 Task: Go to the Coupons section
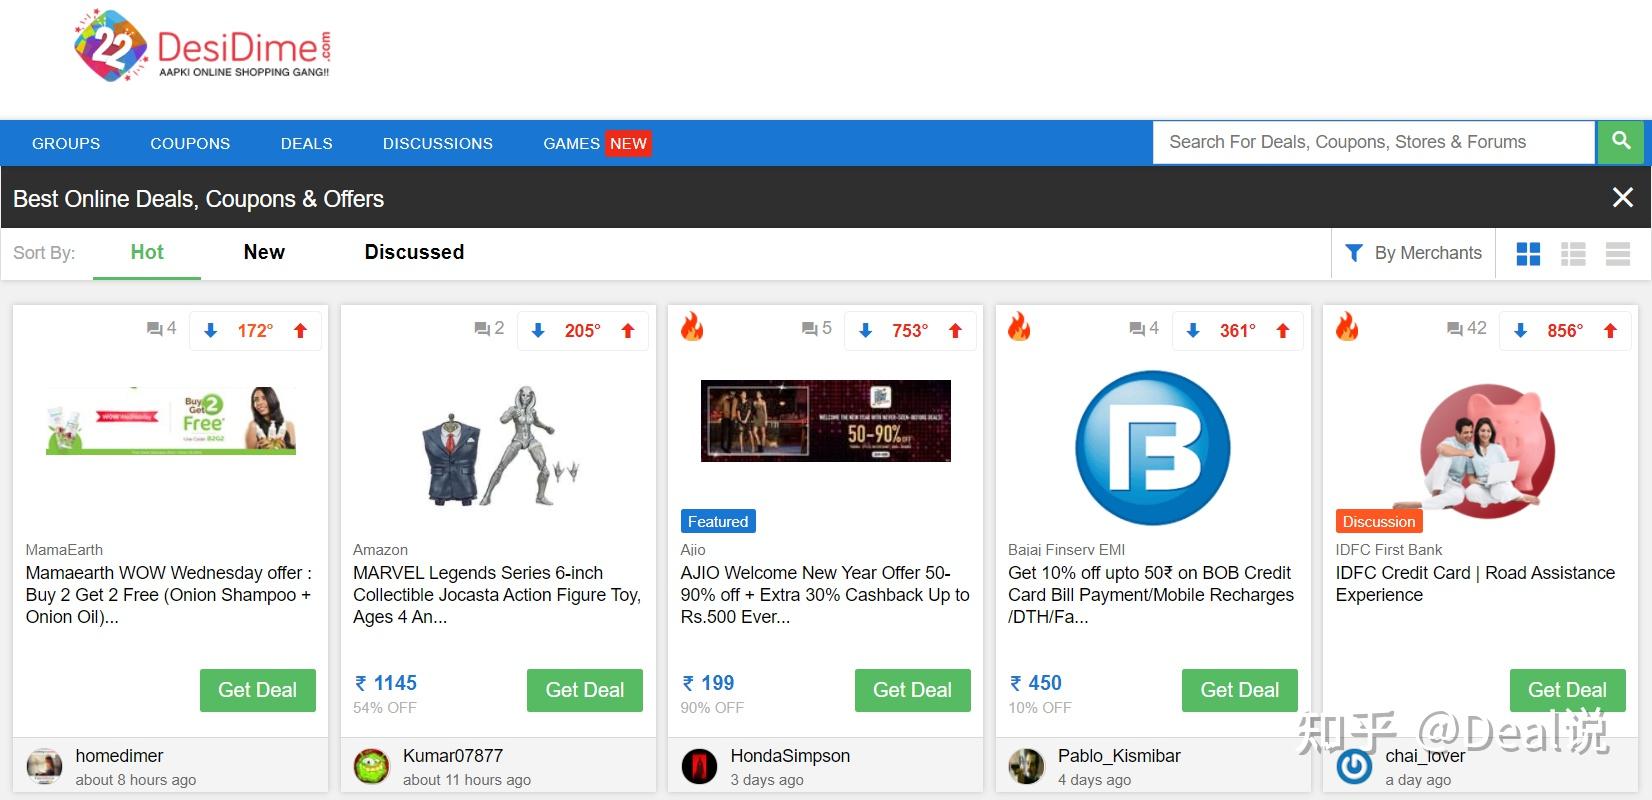coord(190,143)
